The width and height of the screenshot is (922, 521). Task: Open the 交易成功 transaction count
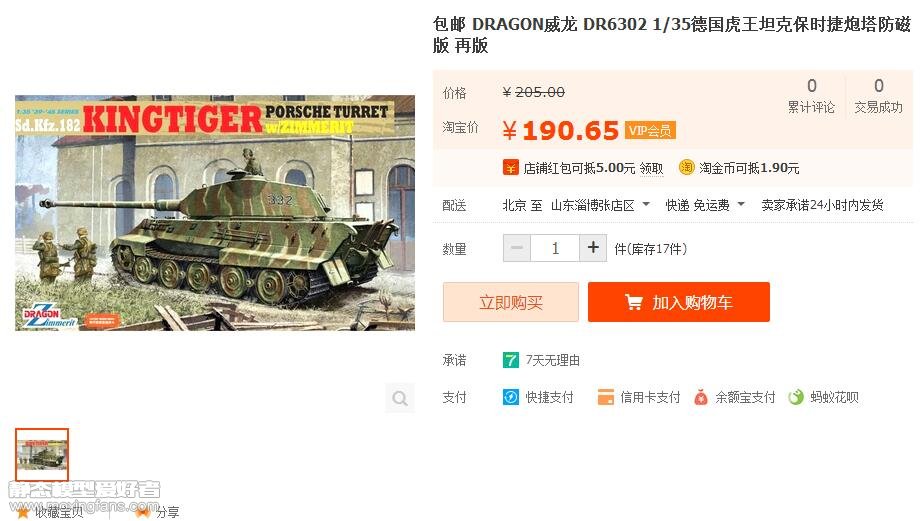(878, 95)
